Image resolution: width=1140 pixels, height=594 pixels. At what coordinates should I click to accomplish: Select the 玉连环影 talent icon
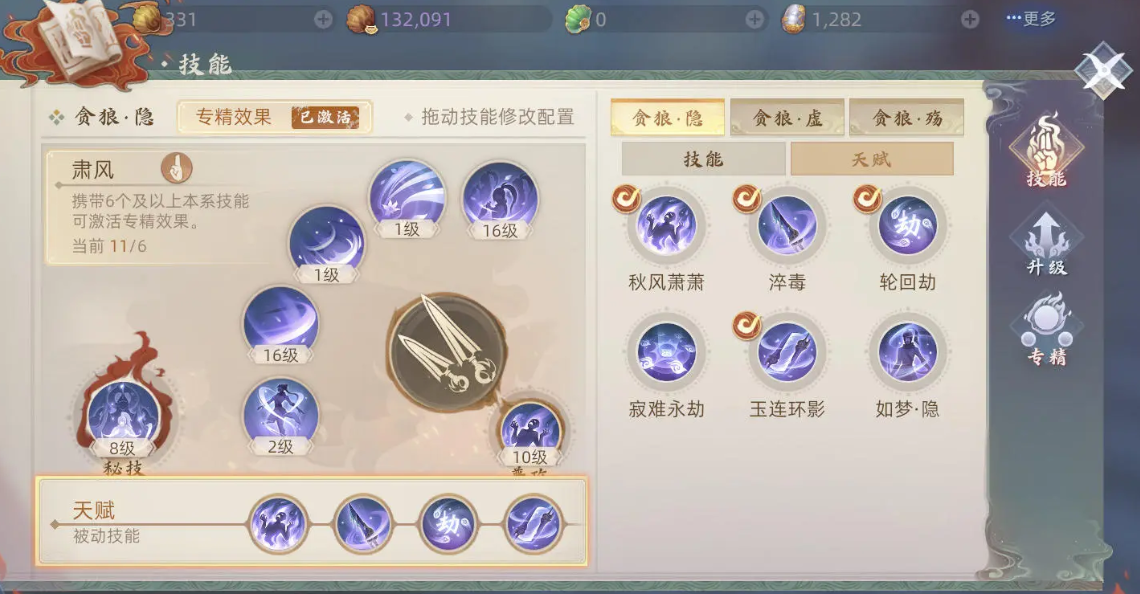click(x=787, y=353)
